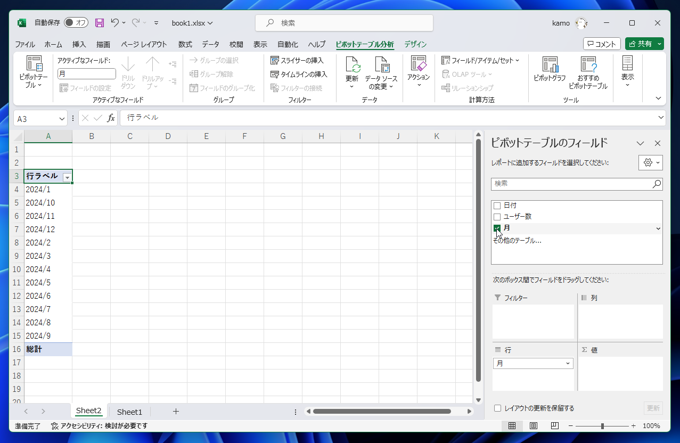680x443 pixels.
Task: Click the 100% zoom level
Action: [651, 426]
